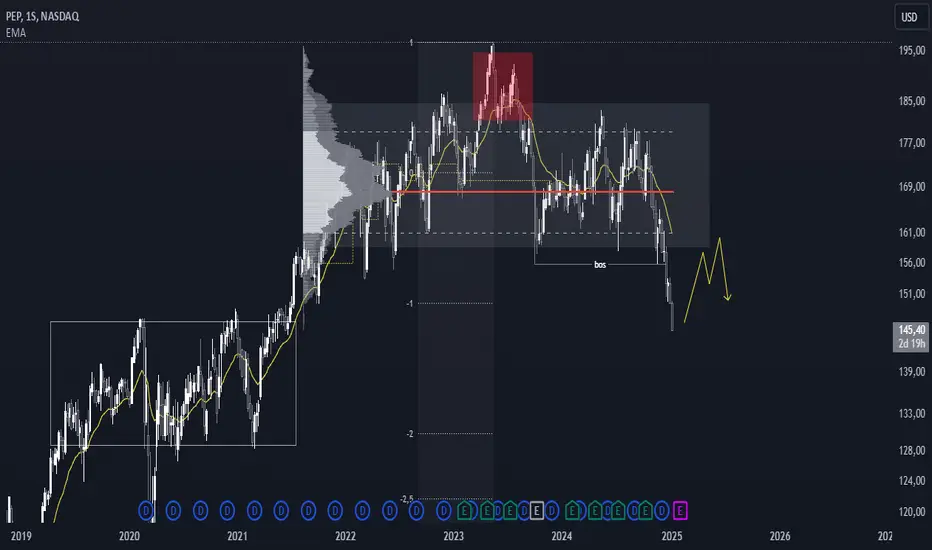Screen dimensions: 932x550
Task: Select the red shaded rectangle at the top
Action: click(503, 86)
